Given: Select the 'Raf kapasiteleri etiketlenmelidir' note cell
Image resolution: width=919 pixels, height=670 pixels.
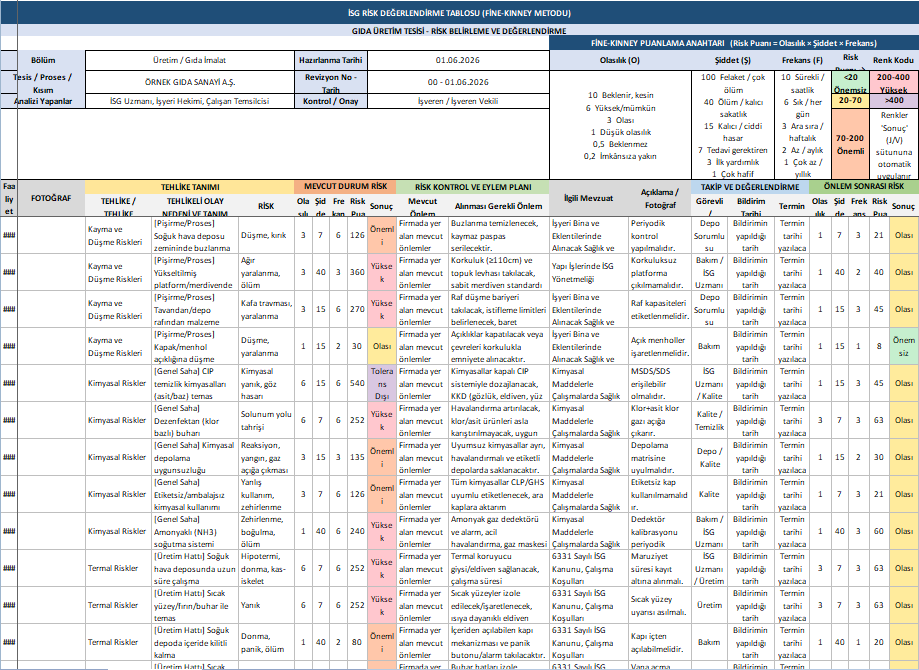Looking at the screenshot, I should 660,309.
